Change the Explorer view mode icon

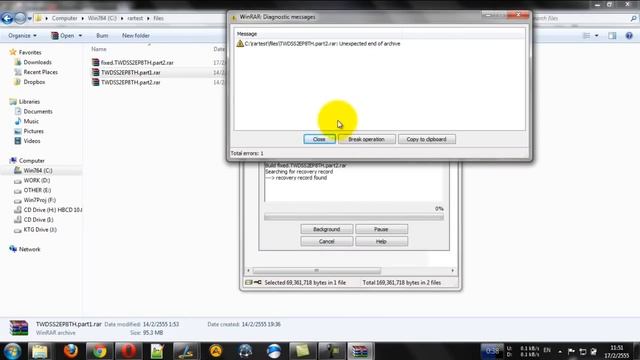(x=587, y=36)
